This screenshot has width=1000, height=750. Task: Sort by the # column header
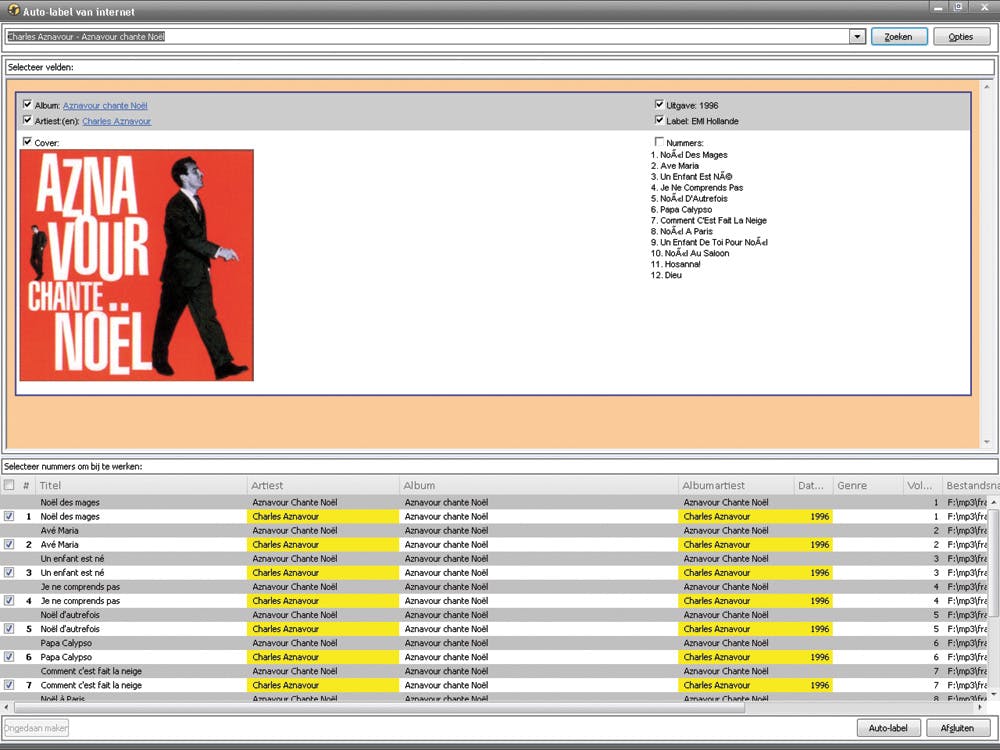click(x=26, y=485)
